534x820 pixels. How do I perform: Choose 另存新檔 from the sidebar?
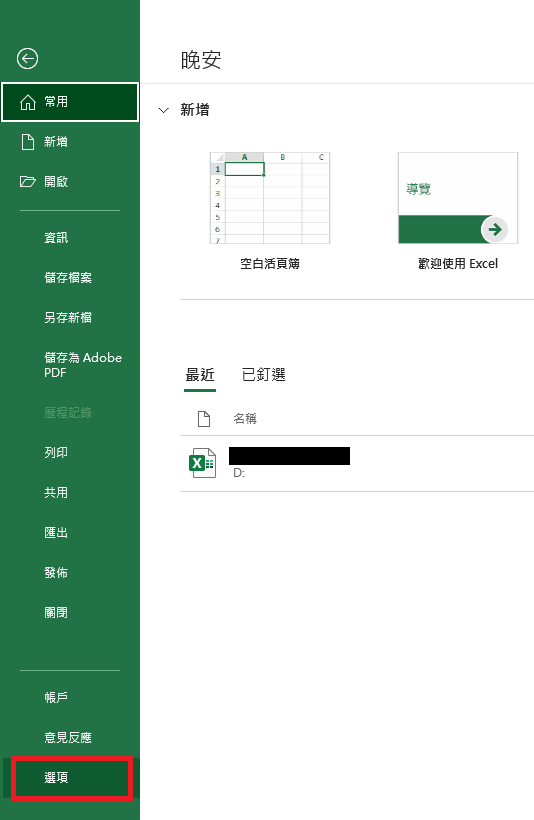(x=70, y=317)
